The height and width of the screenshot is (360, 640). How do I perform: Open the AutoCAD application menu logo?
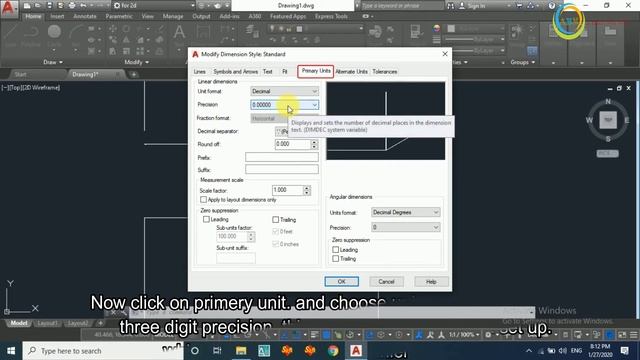[8, 8]
